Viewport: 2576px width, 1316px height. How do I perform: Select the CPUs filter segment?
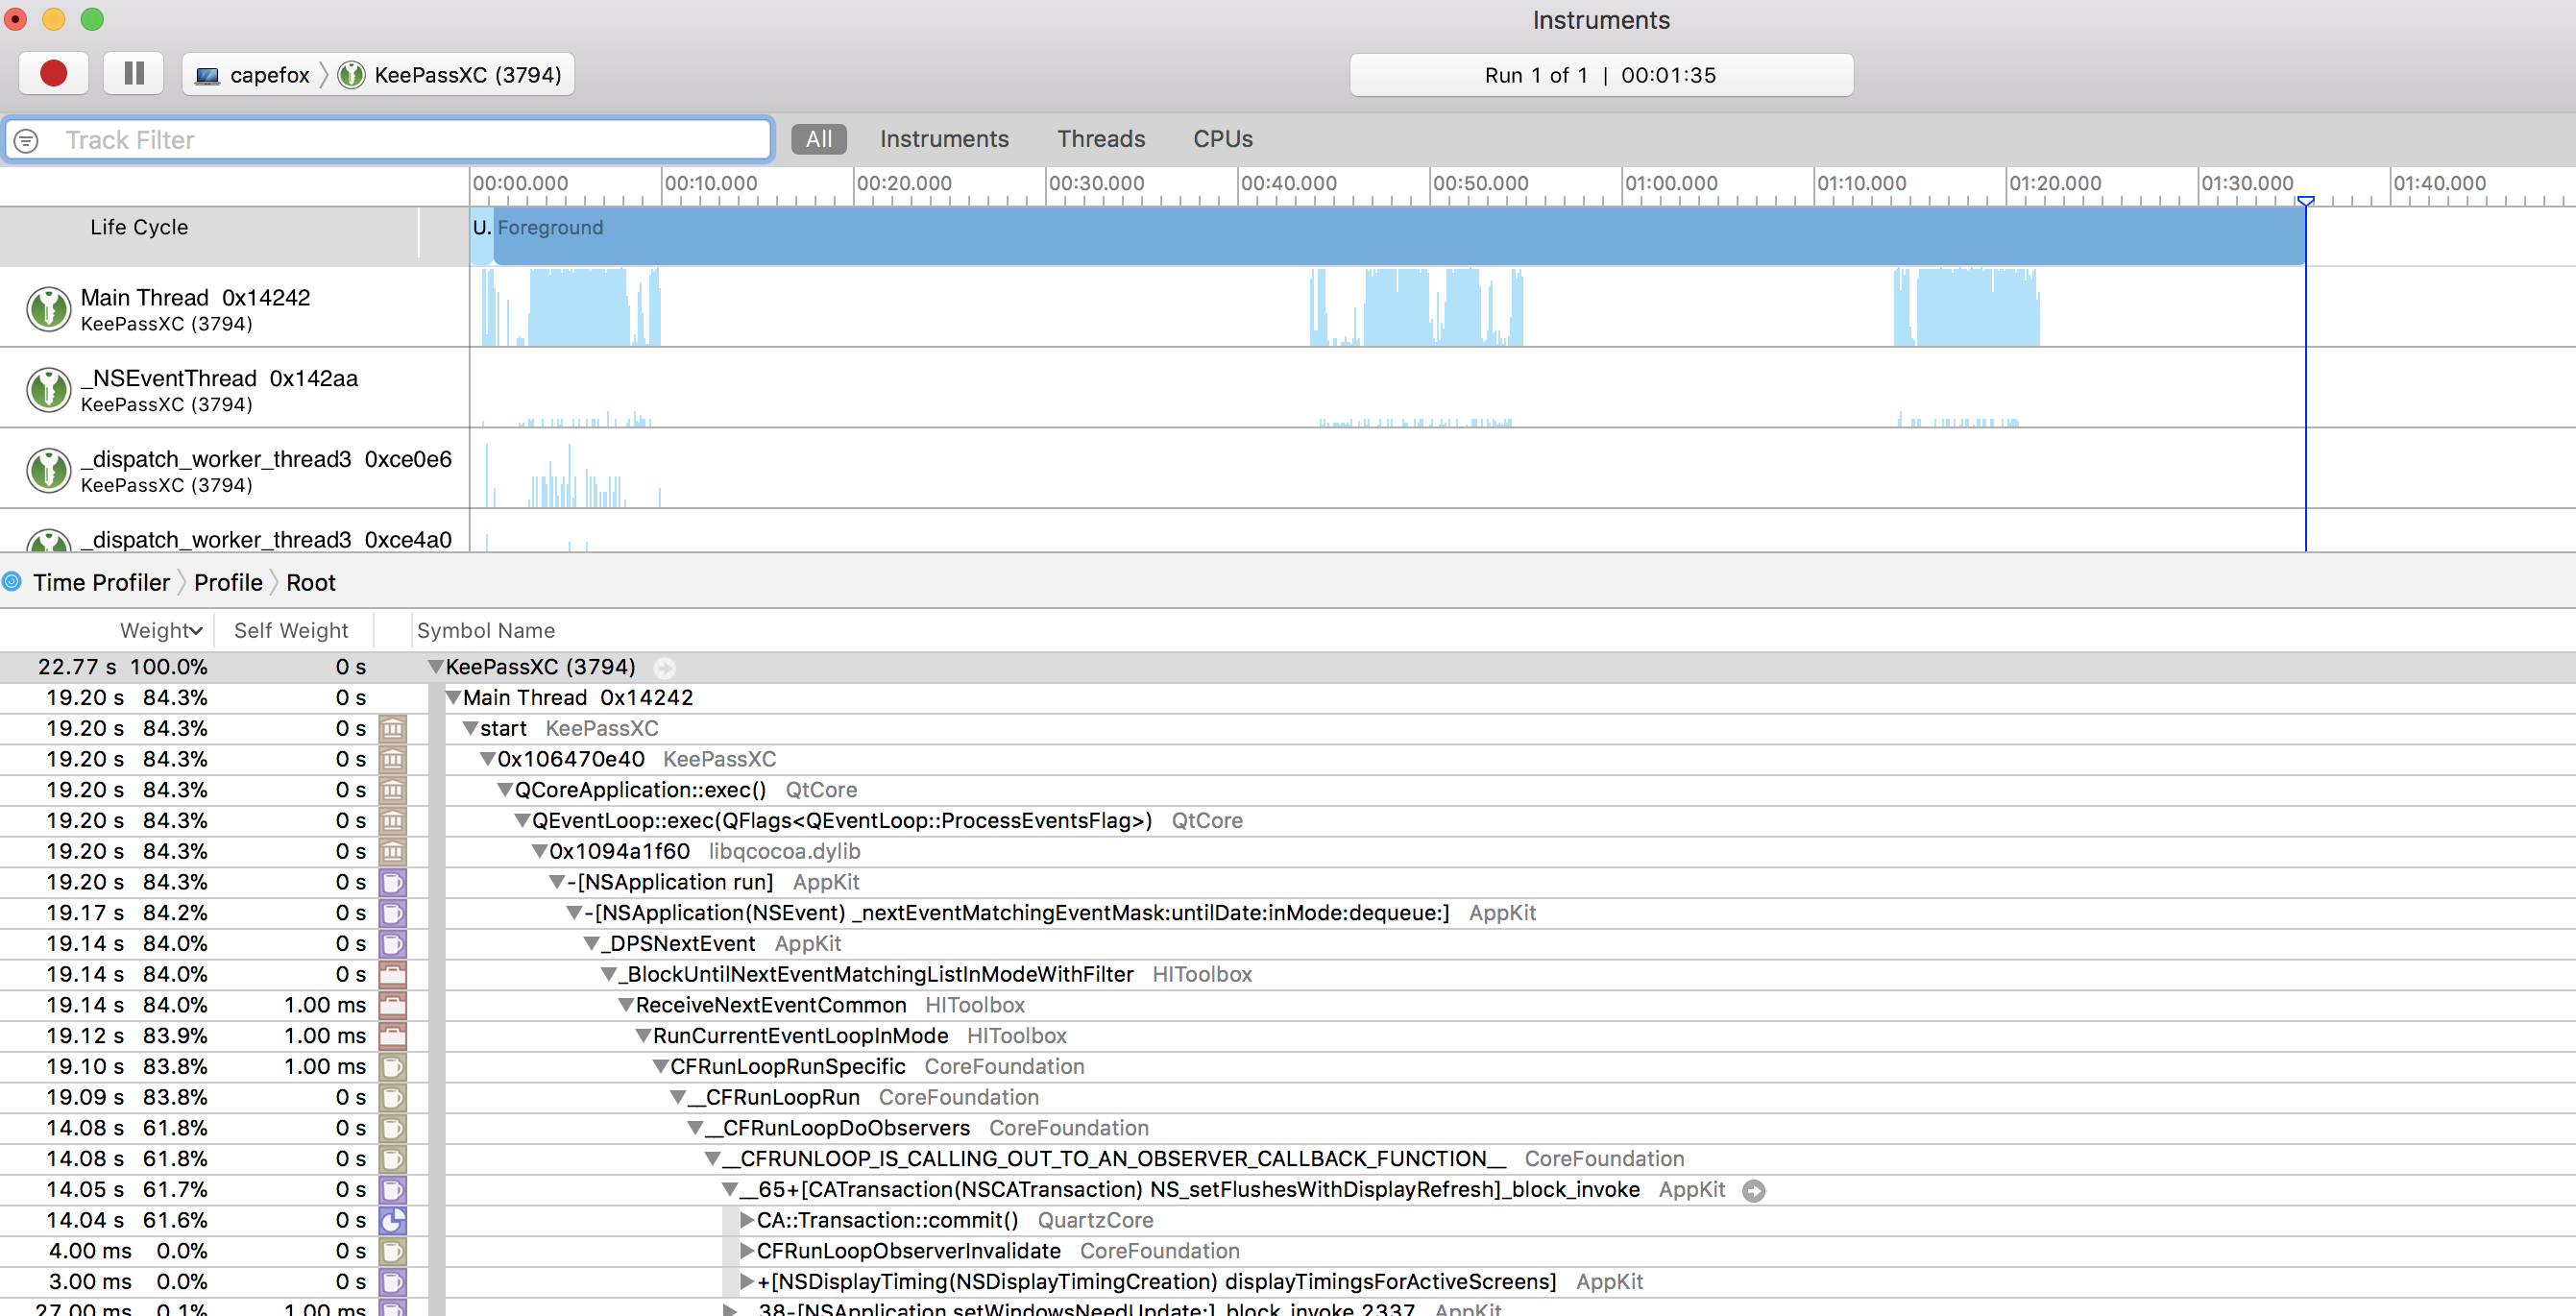(x=1222, y=139)
